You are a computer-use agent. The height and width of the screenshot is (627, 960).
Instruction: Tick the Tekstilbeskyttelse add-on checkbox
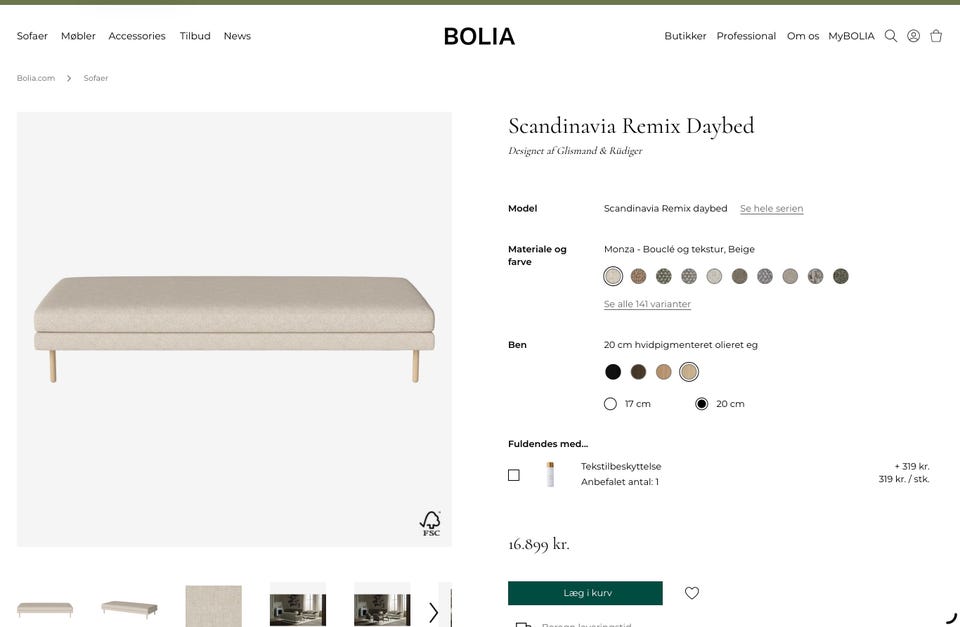pyautogui.click(x=514, y=475)
